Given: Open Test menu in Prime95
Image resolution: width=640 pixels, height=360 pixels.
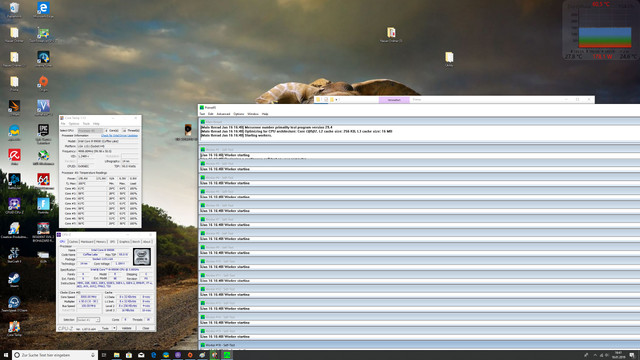Looking at the screenshot, I should pos(202,114).
